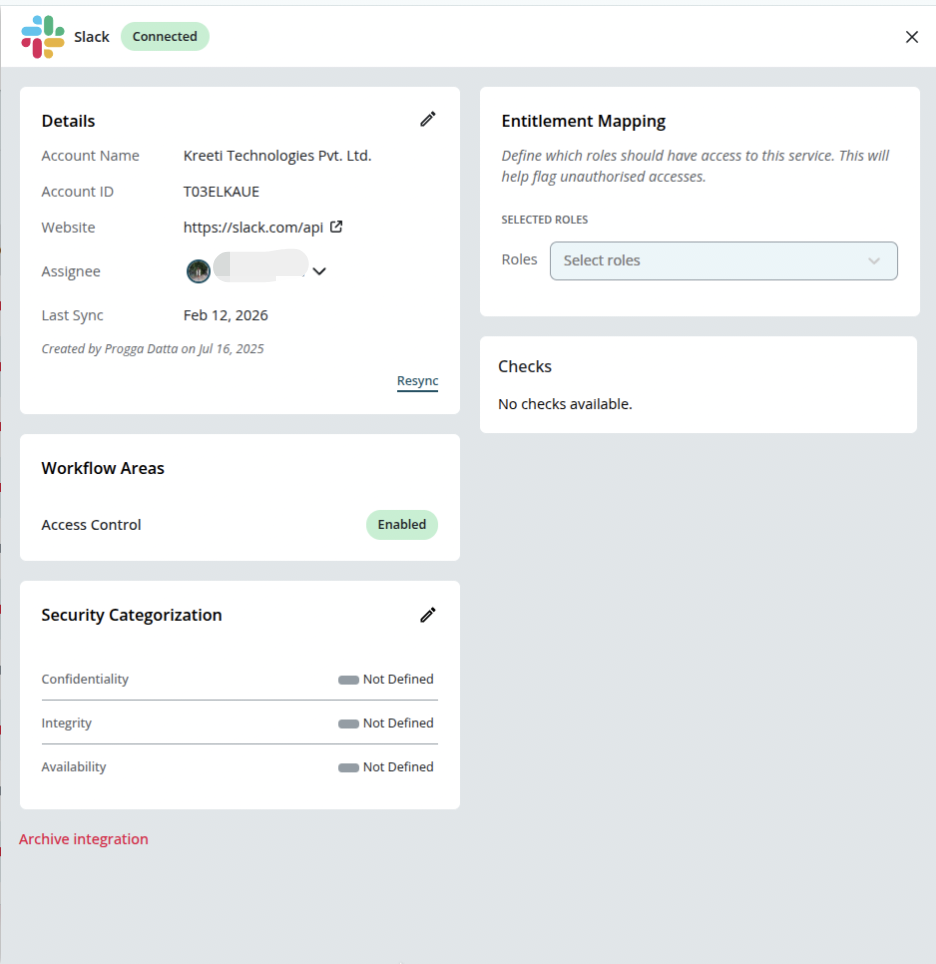Open the edit pencil on Security Categorization
The image size is (936, 964).
click(x=427, y=614)
